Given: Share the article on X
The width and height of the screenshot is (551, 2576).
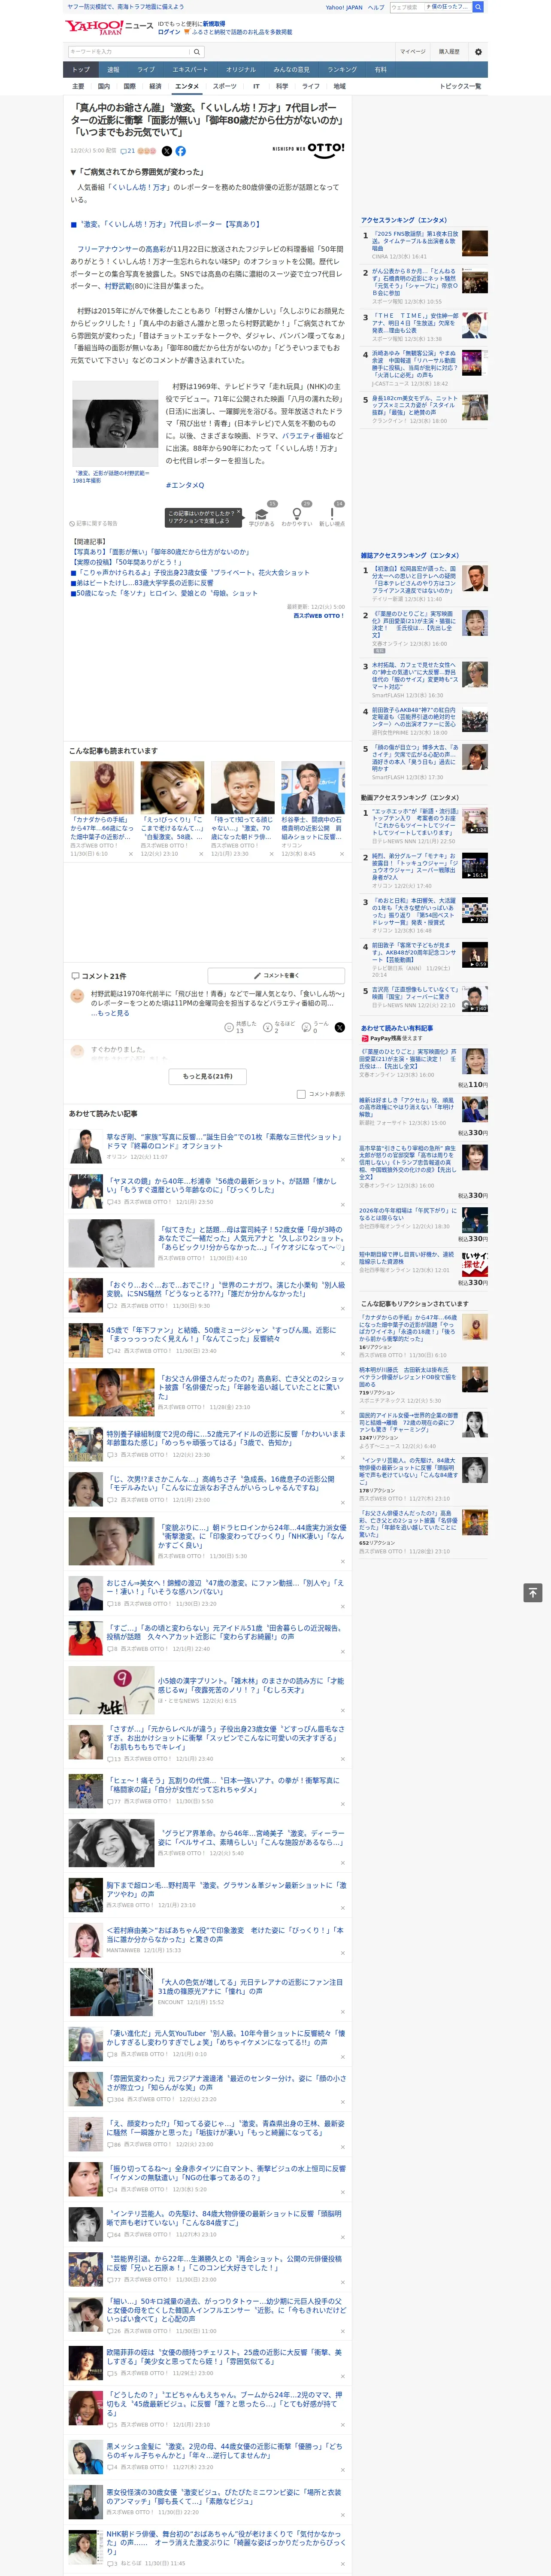Looking at the screenshot, I should click(x=167, y=151).
